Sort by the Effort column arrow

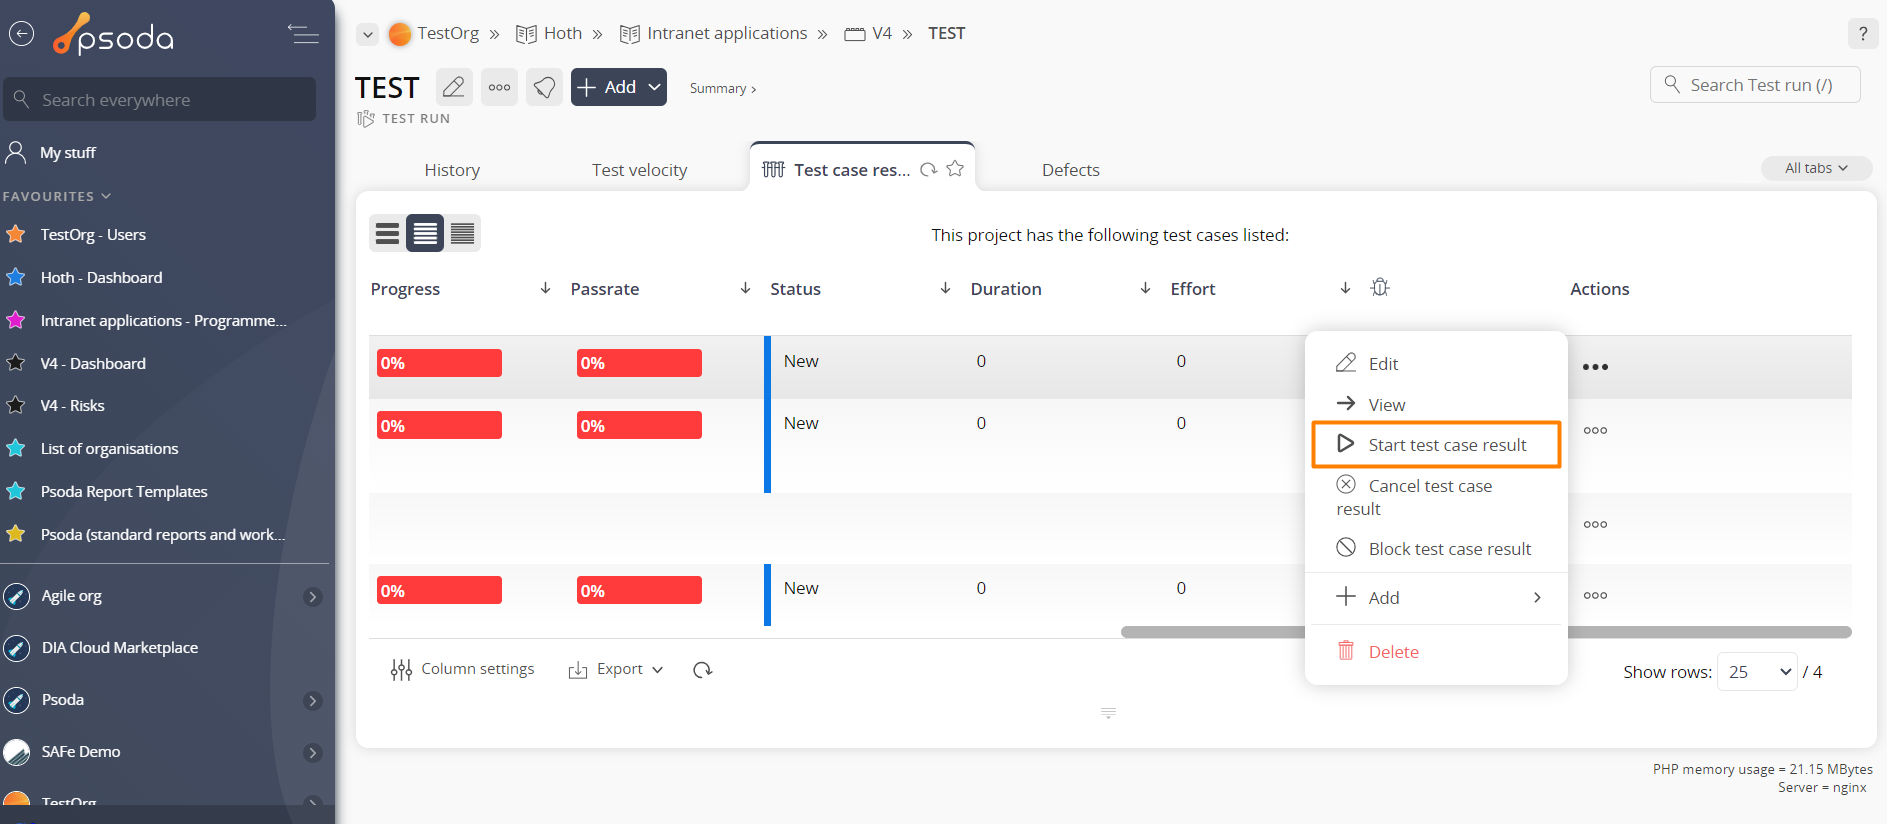[x=1345, y=288]
